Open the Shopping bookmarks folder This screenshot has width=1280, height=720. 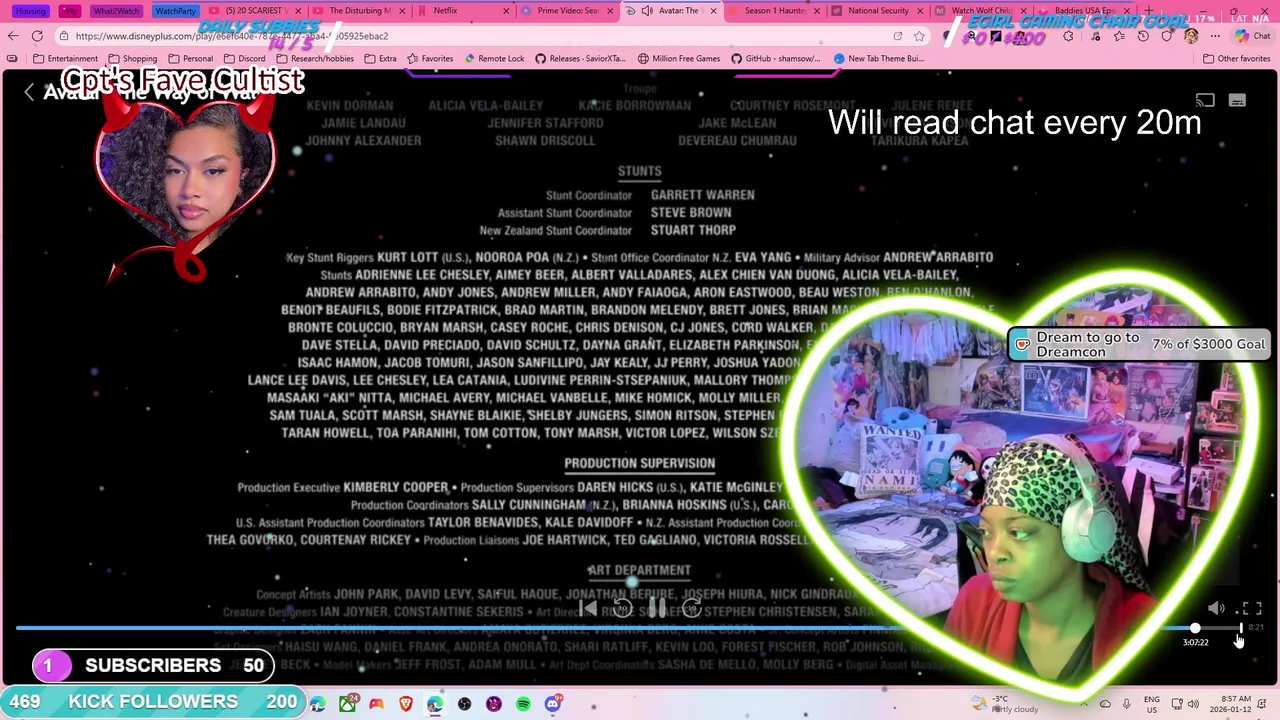click(x=132, y=59)
